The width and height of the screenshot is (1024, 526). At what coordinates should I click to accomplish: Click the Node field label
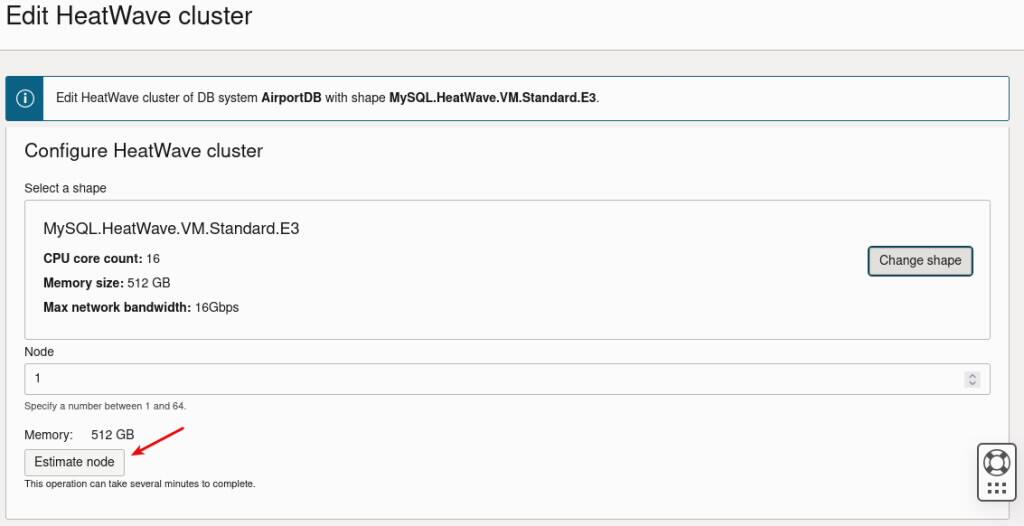39,352
